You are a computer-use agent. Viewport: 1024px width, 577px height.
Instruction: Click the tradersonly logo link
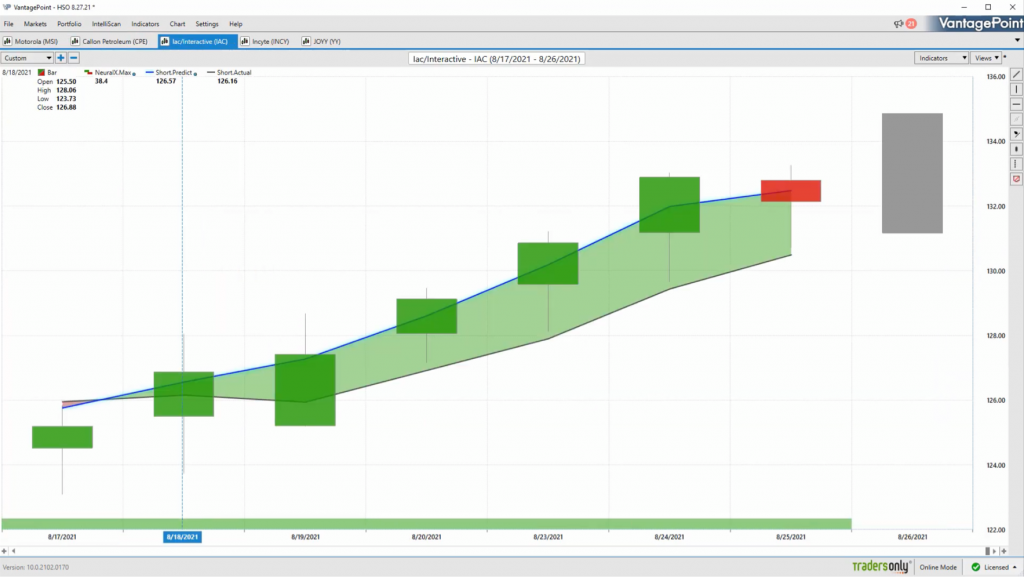pos(881,567)
